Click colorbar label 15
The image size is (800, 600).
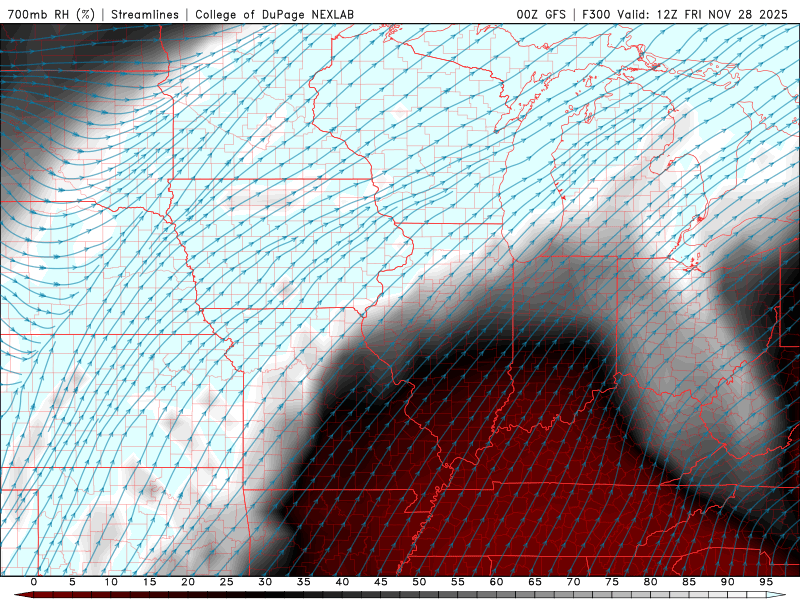(149, 582)
